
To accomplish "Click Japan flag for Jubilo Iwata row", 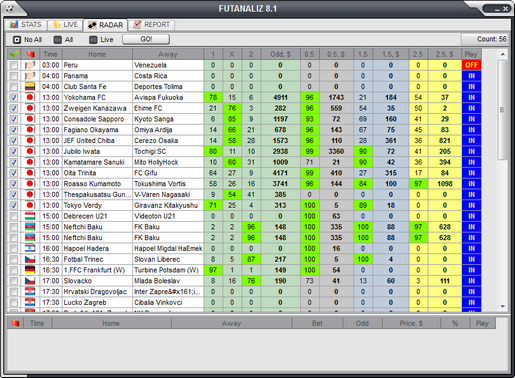I will [x=30, y=151].
